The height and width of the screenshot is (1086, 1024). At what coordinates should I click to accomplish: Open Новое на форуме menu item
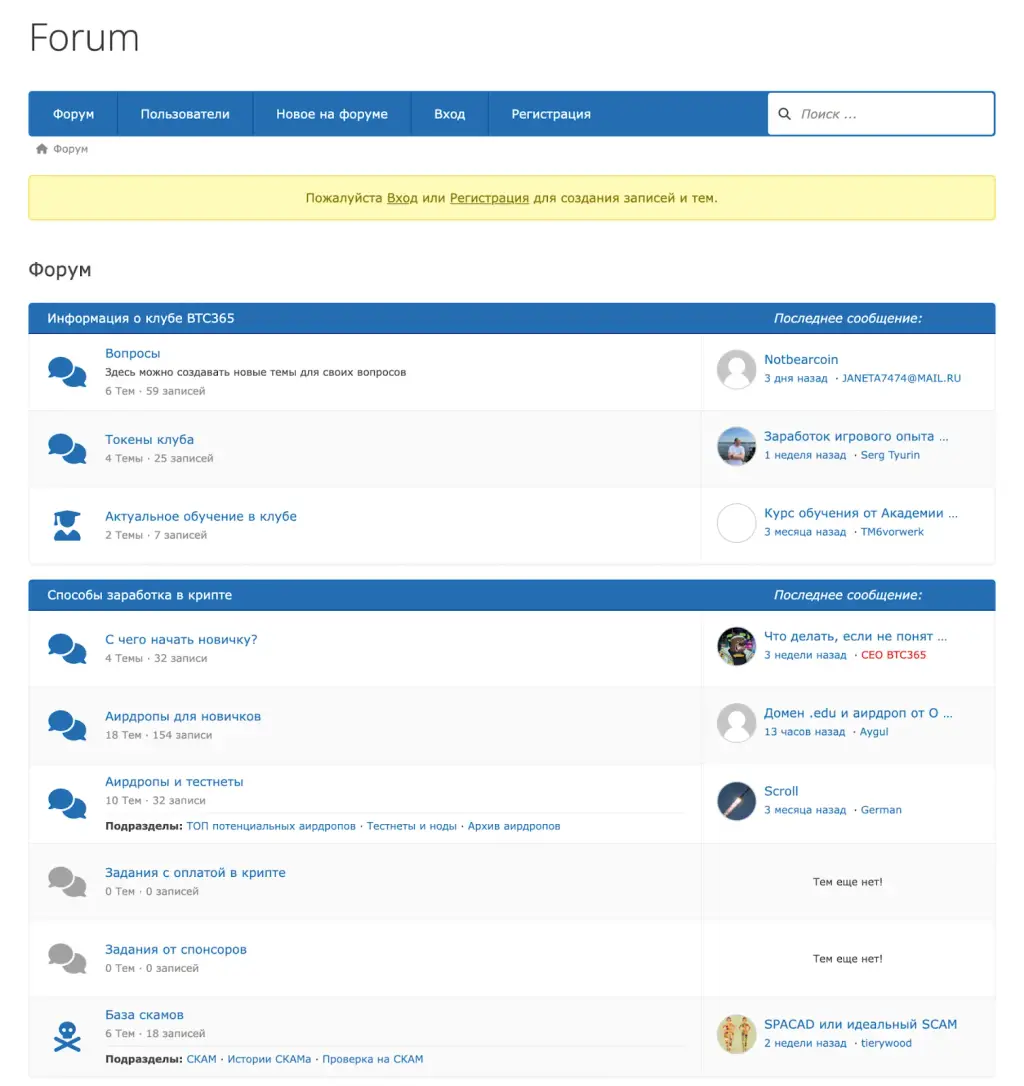point(332,114)
